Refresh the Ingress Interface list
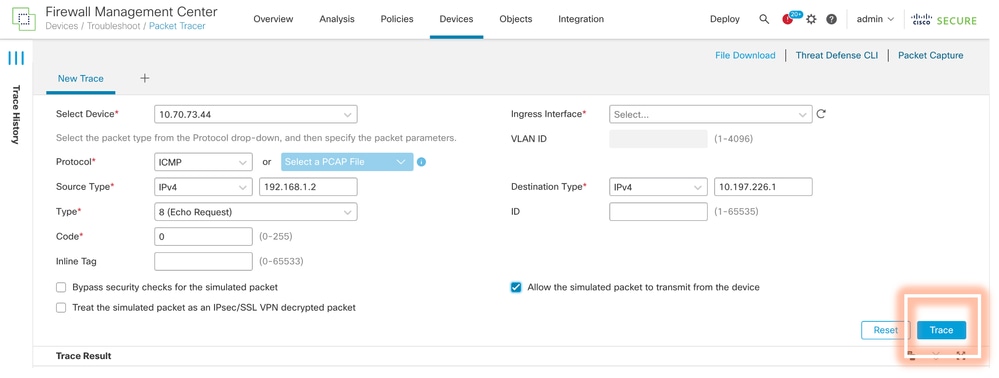The width and height of the screenshot is (999, 378). tap(821, 114)
